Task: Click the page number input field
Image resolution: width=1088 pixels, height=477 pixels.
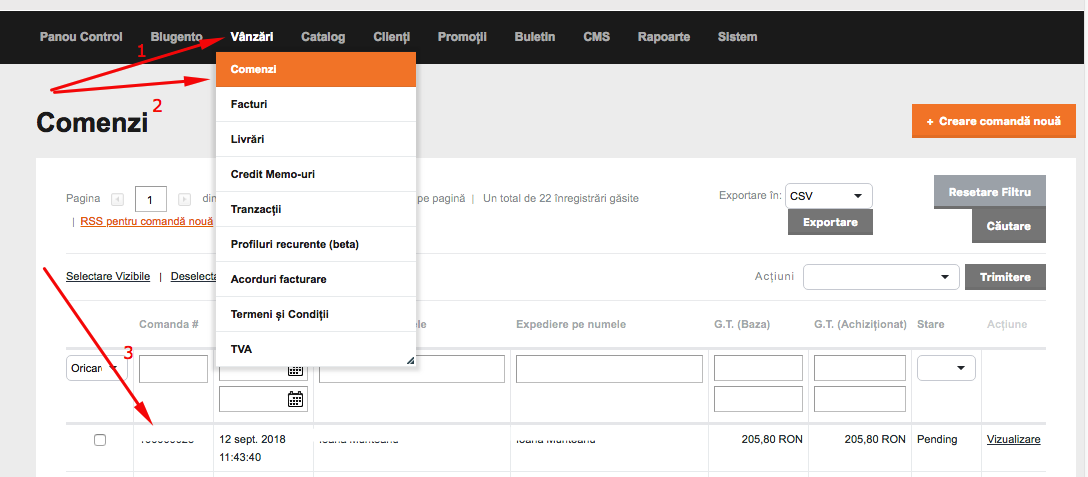Action: 151,199
